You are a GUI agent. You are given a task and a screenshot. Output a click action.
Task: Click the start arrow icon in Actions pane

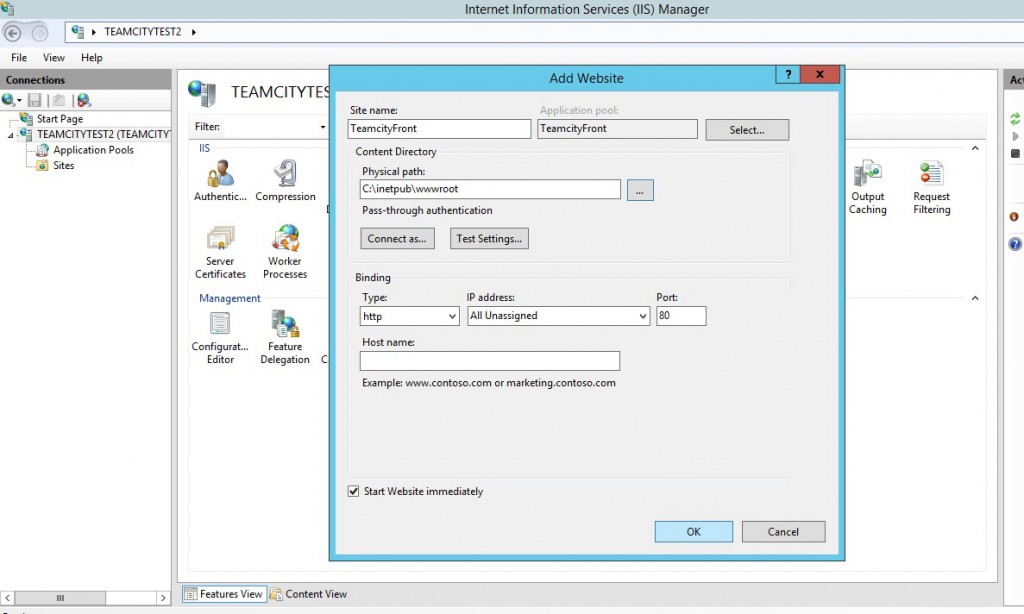[x=1015, y=137]
